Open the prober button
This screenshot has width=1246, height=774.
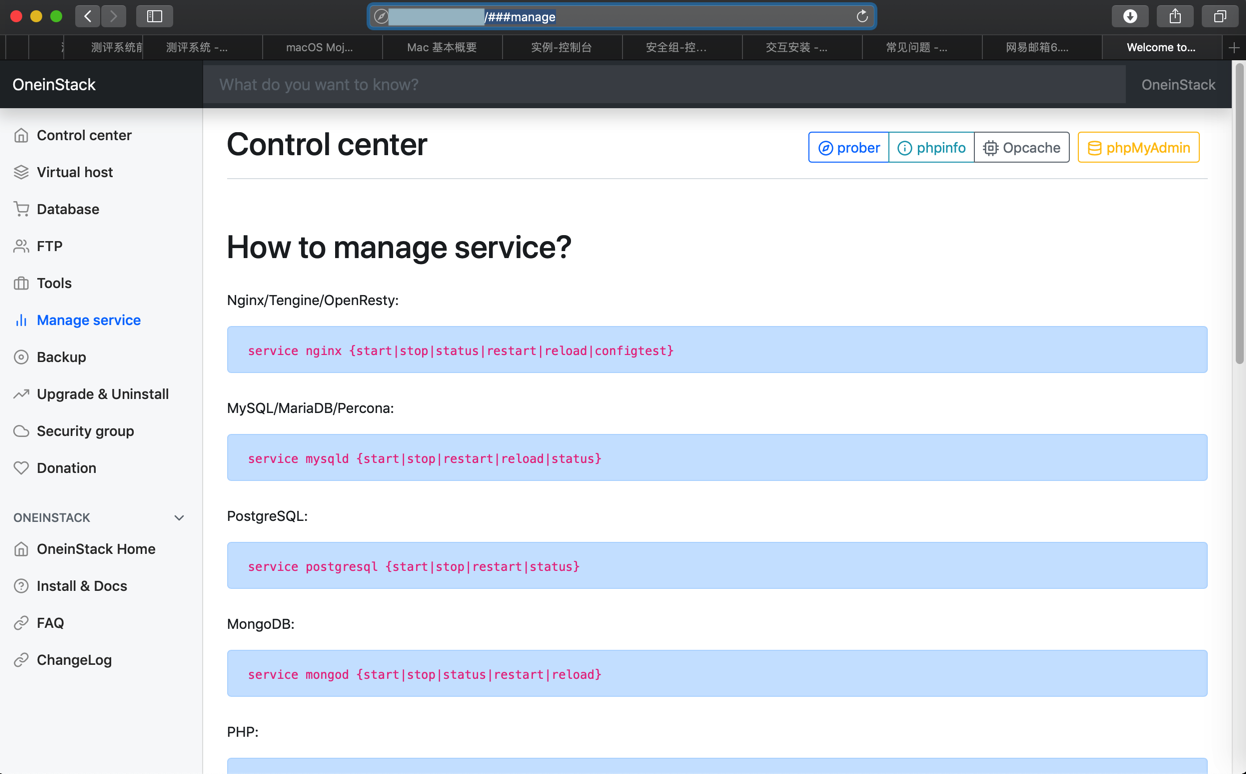pos(848,148)
